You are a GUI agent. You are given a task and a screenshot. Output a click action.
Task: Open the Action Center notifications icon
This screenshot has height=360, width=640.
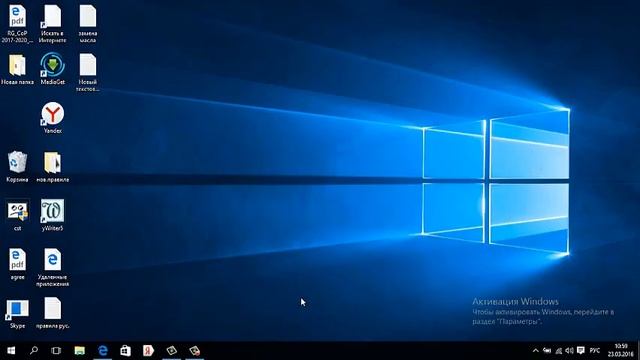tap(581, 351)
